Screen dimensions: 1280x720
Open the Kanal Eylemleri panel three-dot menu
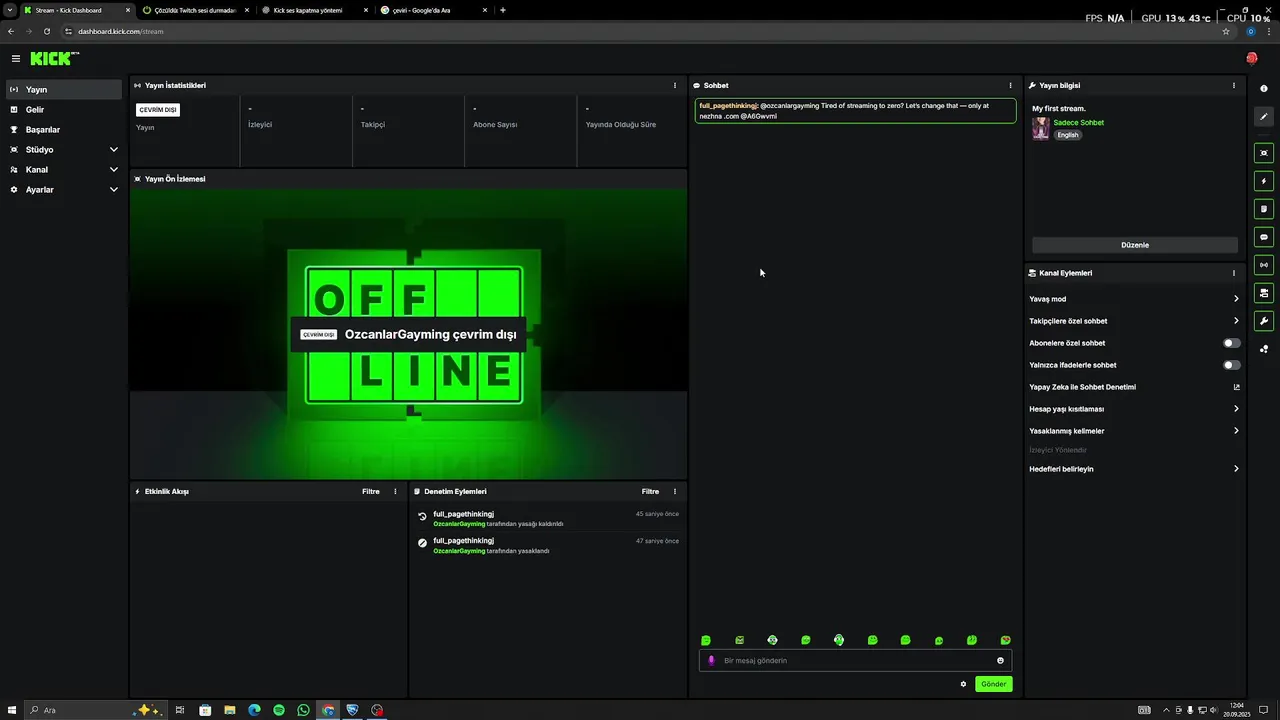coord(1233,273)
